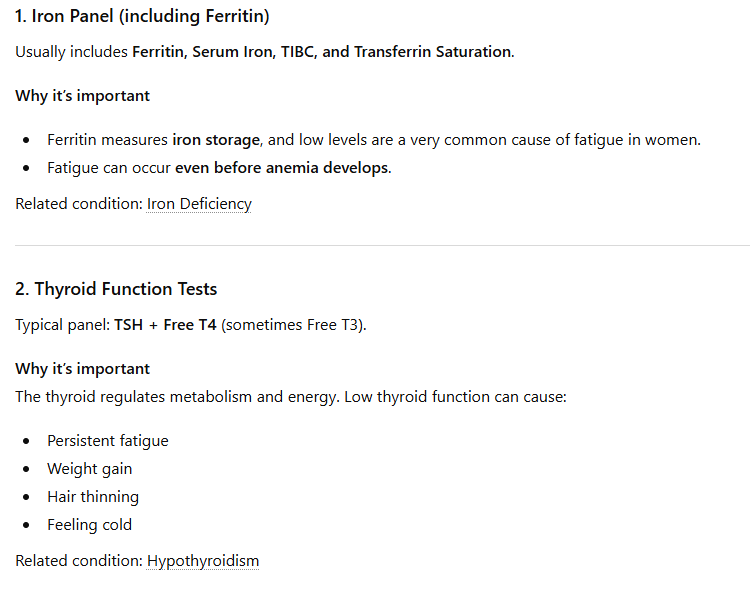This screenshot has height=592, width=750.
Task: Click Why it's important under Iron Panel
Action: coord(83,96)
